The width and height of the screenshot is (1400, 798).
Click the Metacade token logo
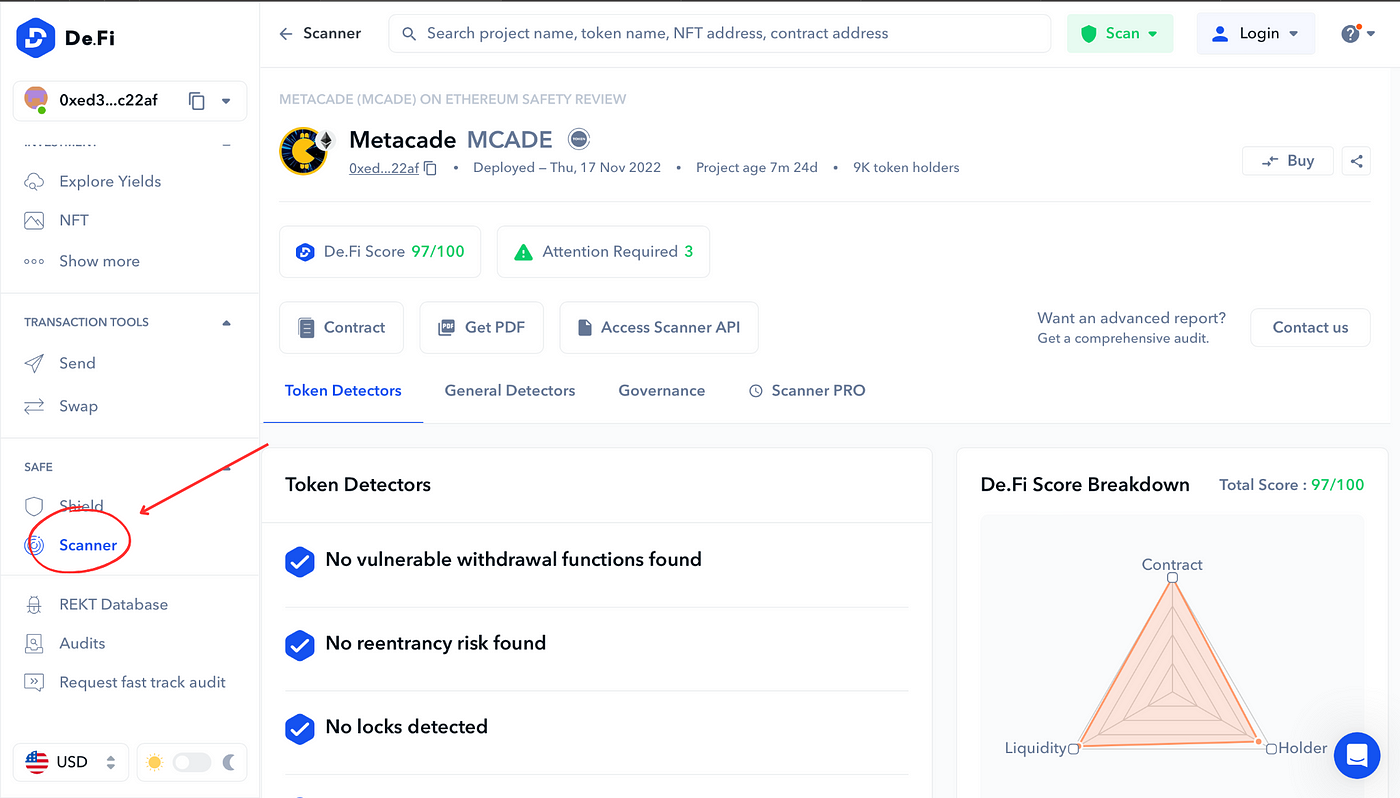coord(305,151)
